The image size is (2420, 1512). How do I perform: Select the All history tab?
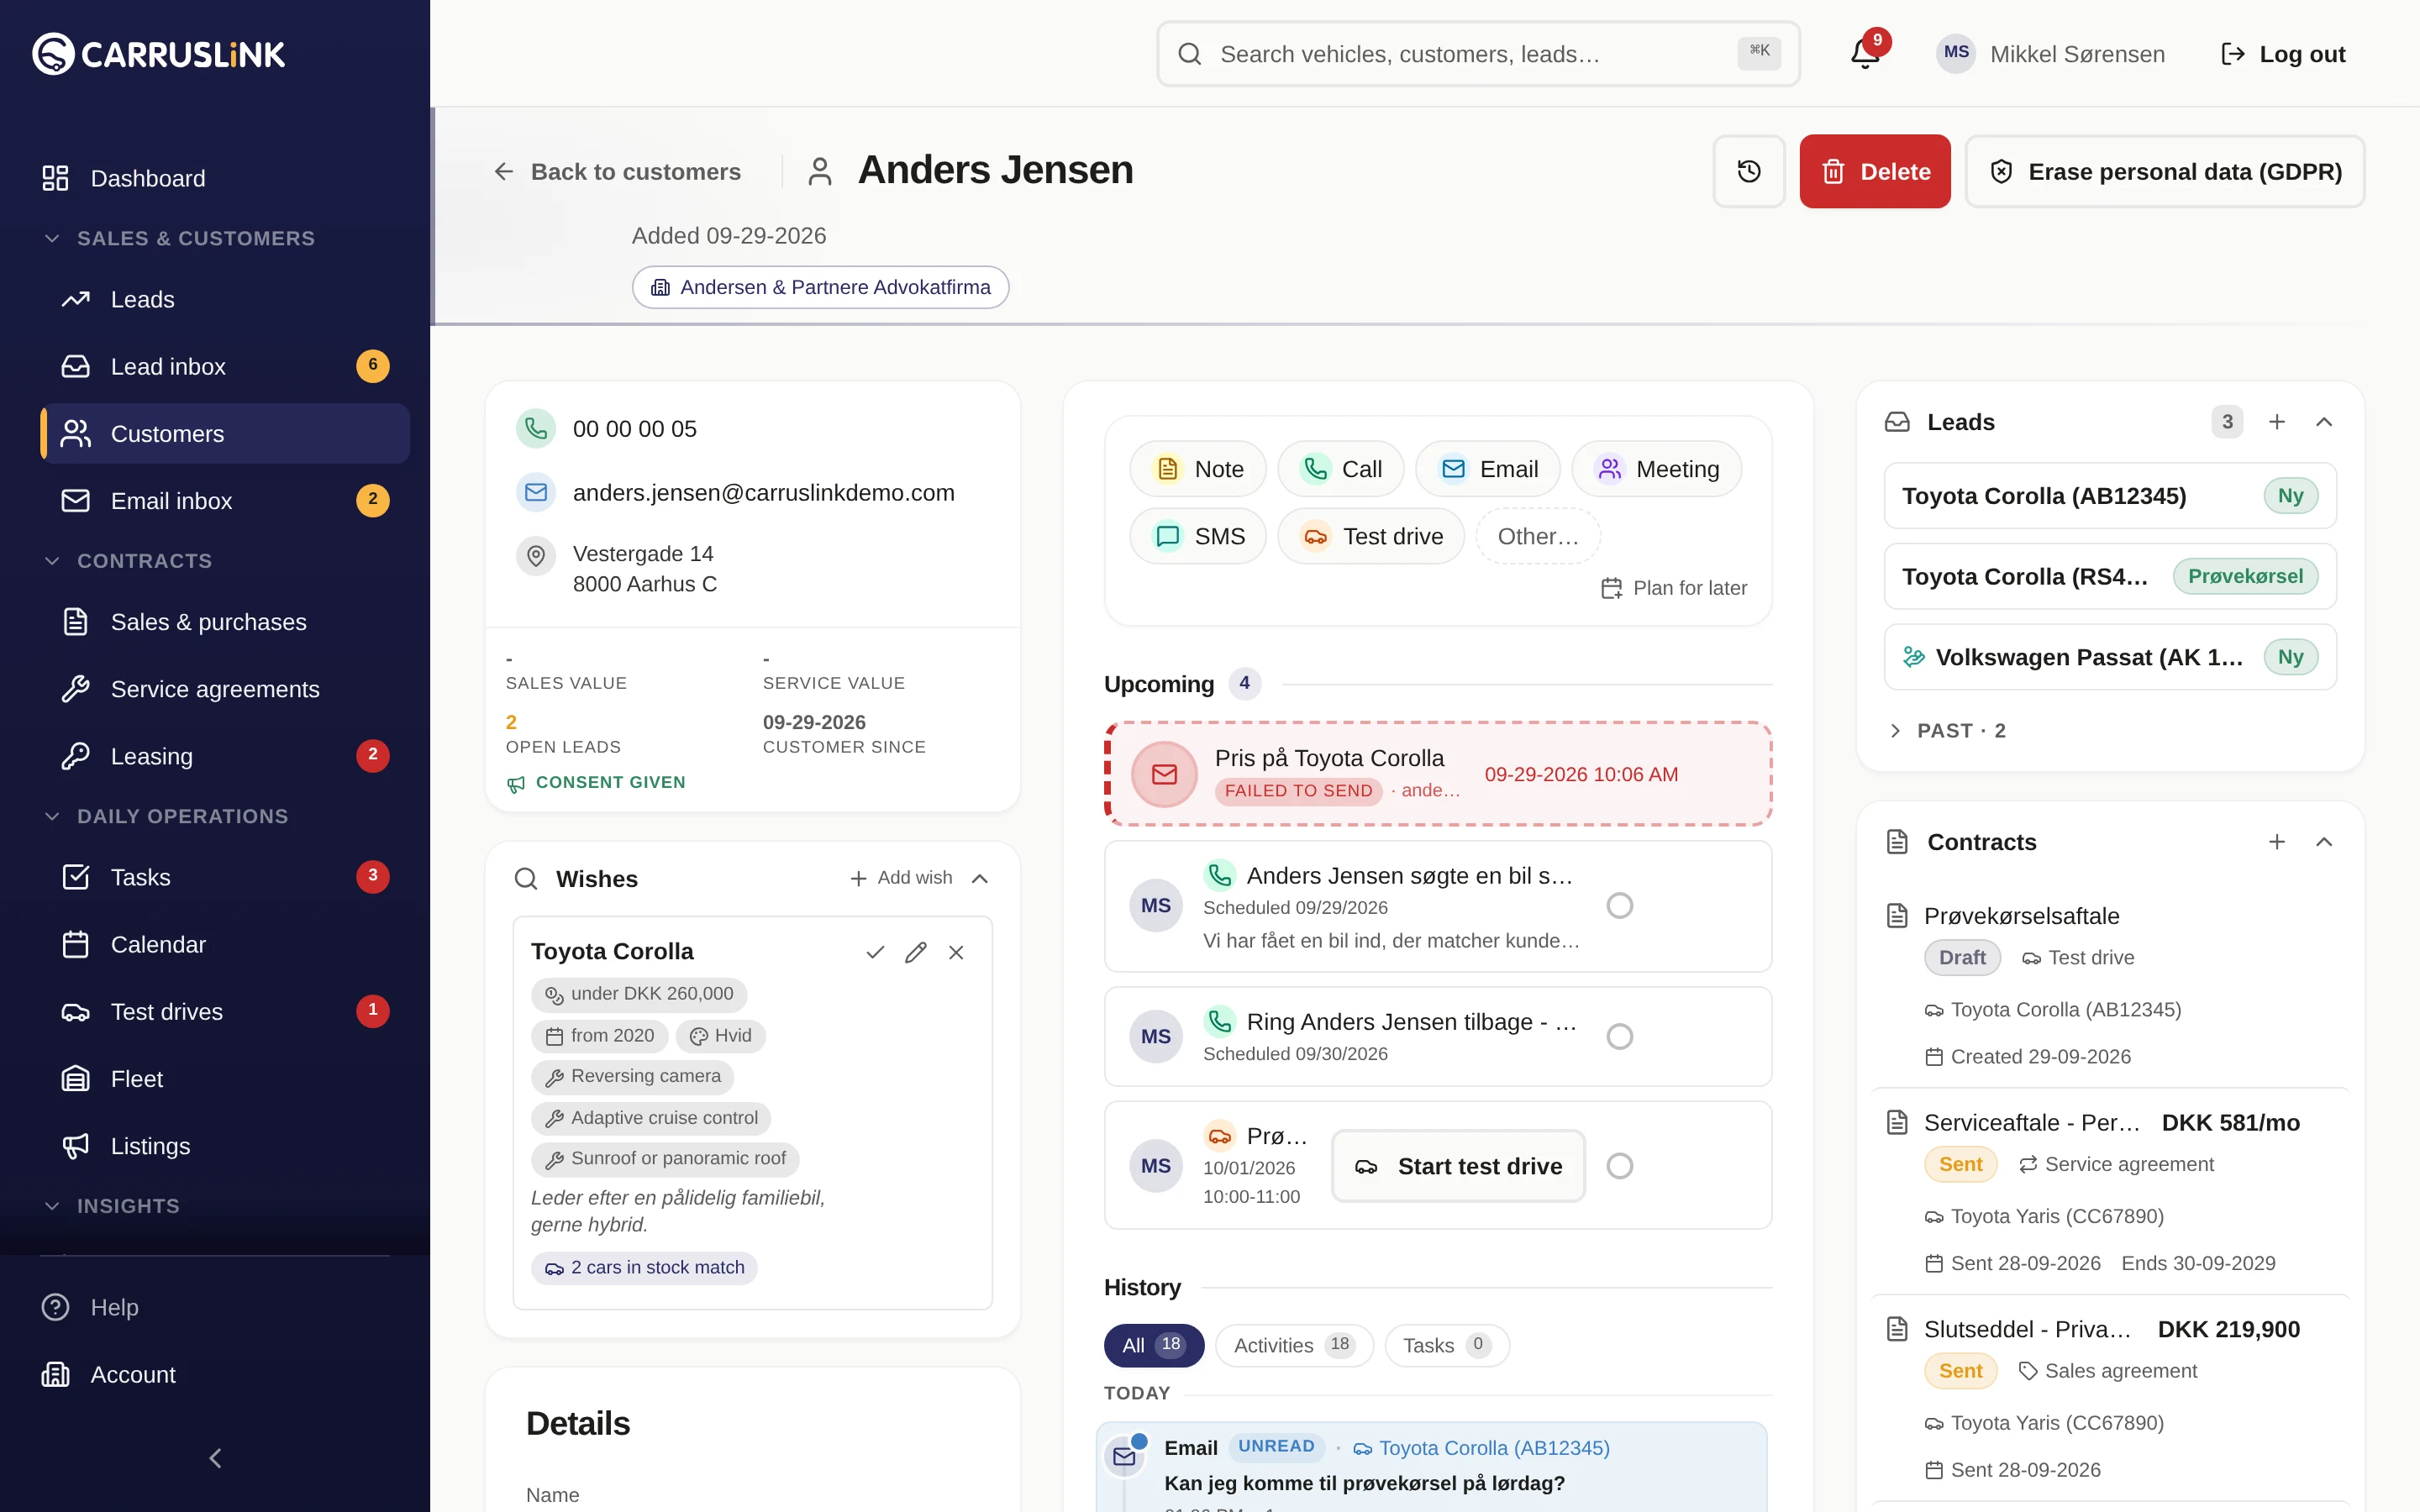pos(1153,1345)
